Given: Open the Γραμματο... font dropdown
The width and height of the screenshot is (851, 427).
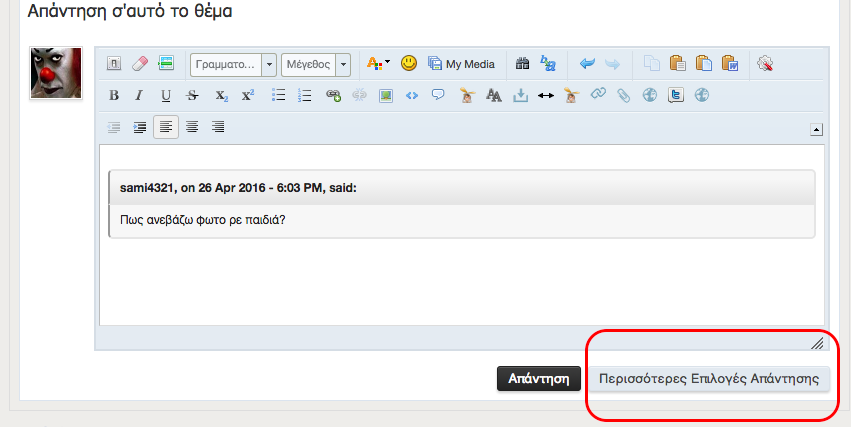Looking at the screenshot, I should [x=233, y=65].
